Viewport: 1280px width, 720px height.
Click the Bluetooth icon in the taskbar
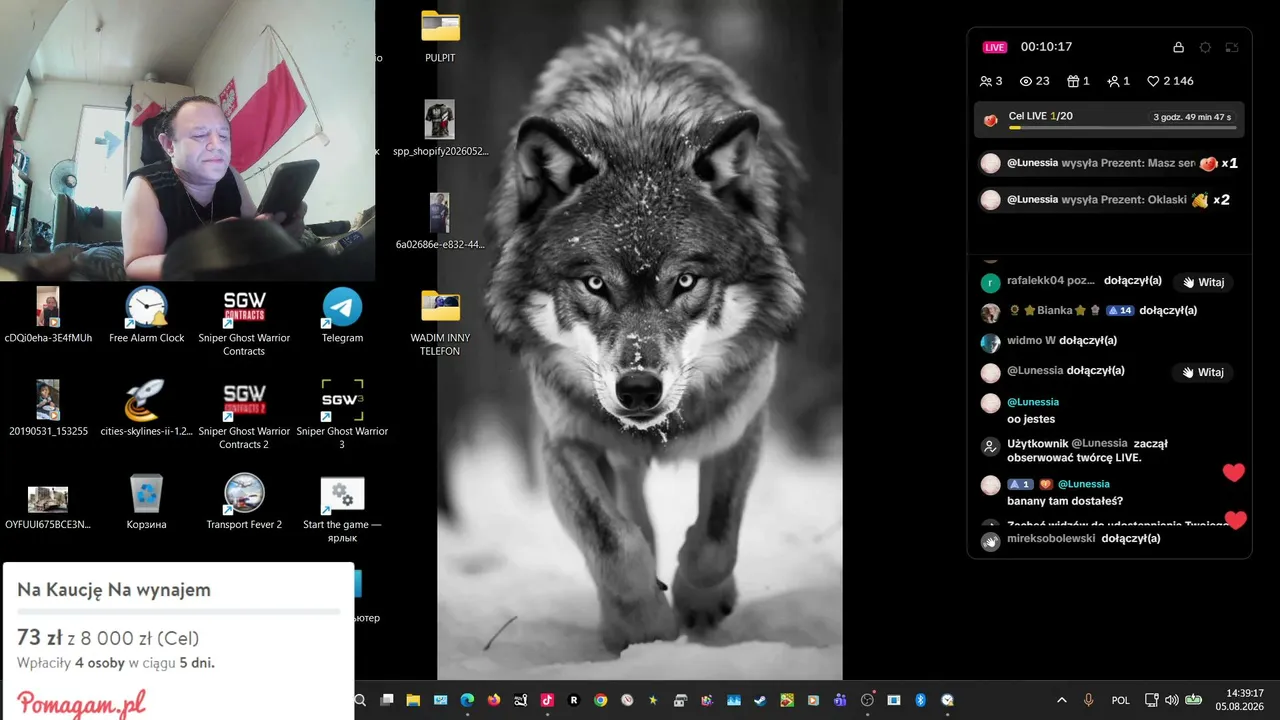[x=920, y=700]
